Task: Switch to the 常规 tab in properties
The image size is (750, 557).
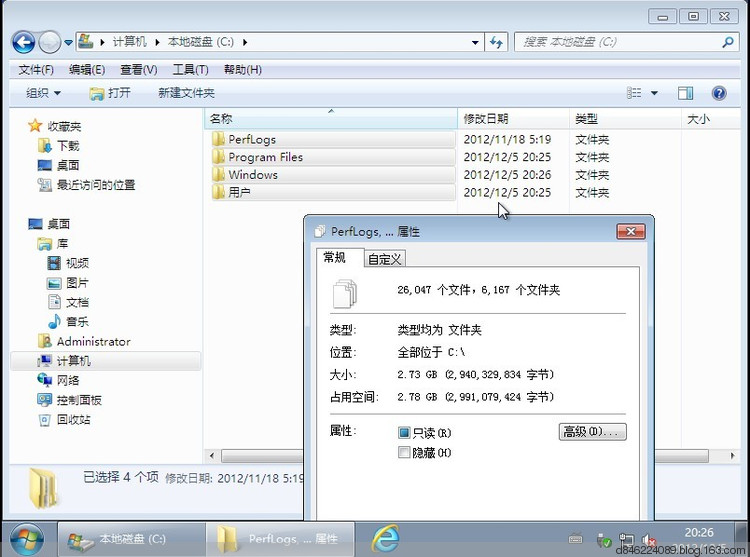Action: (x=340, y=257)
